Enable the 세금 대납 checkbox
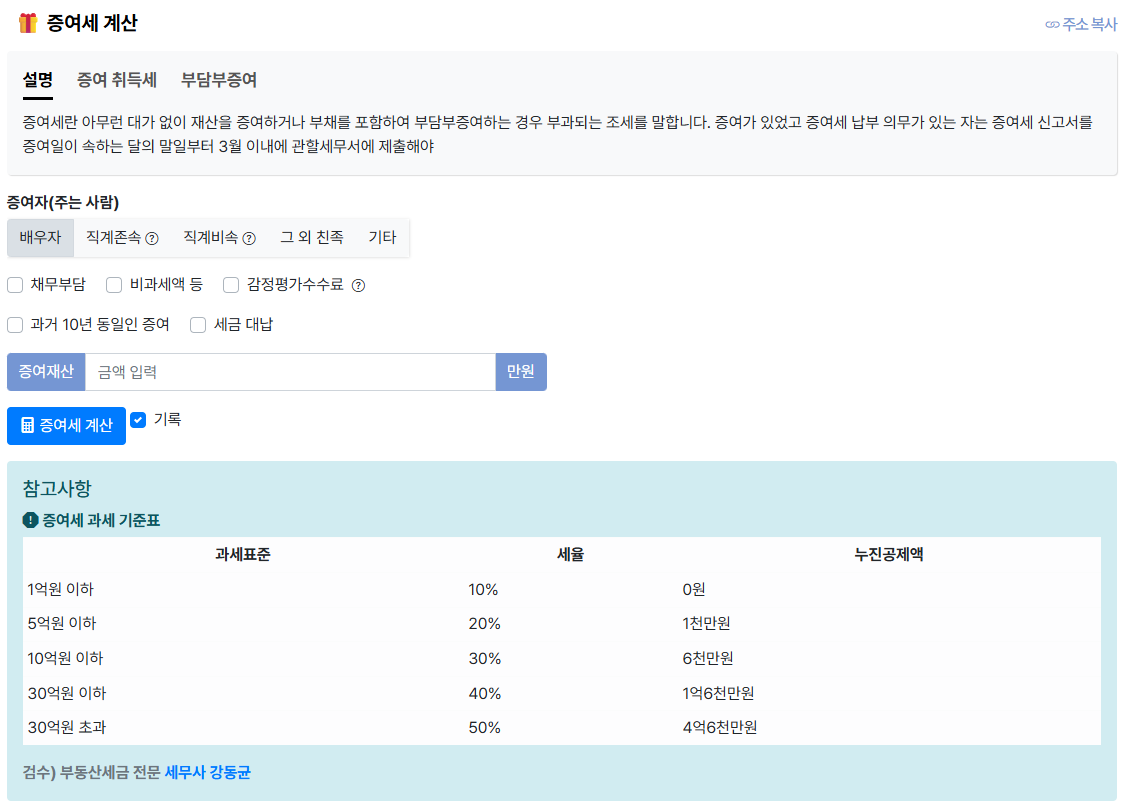The image size is (1126, 806). (x=197, y=325)
